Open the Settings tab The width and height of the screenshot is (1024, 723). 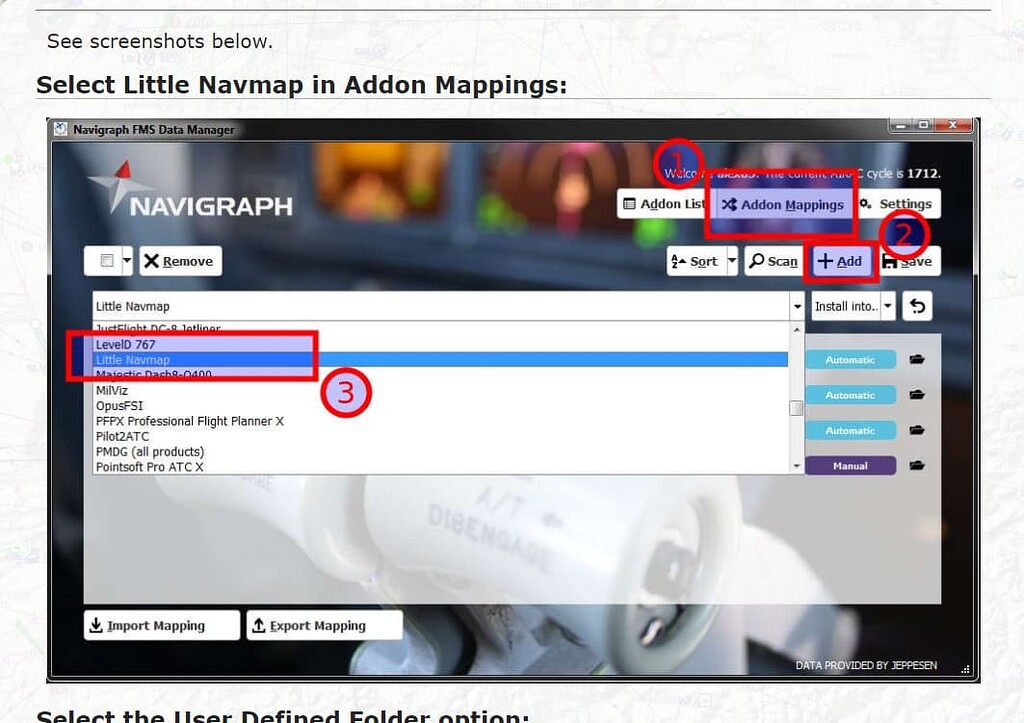898,204
